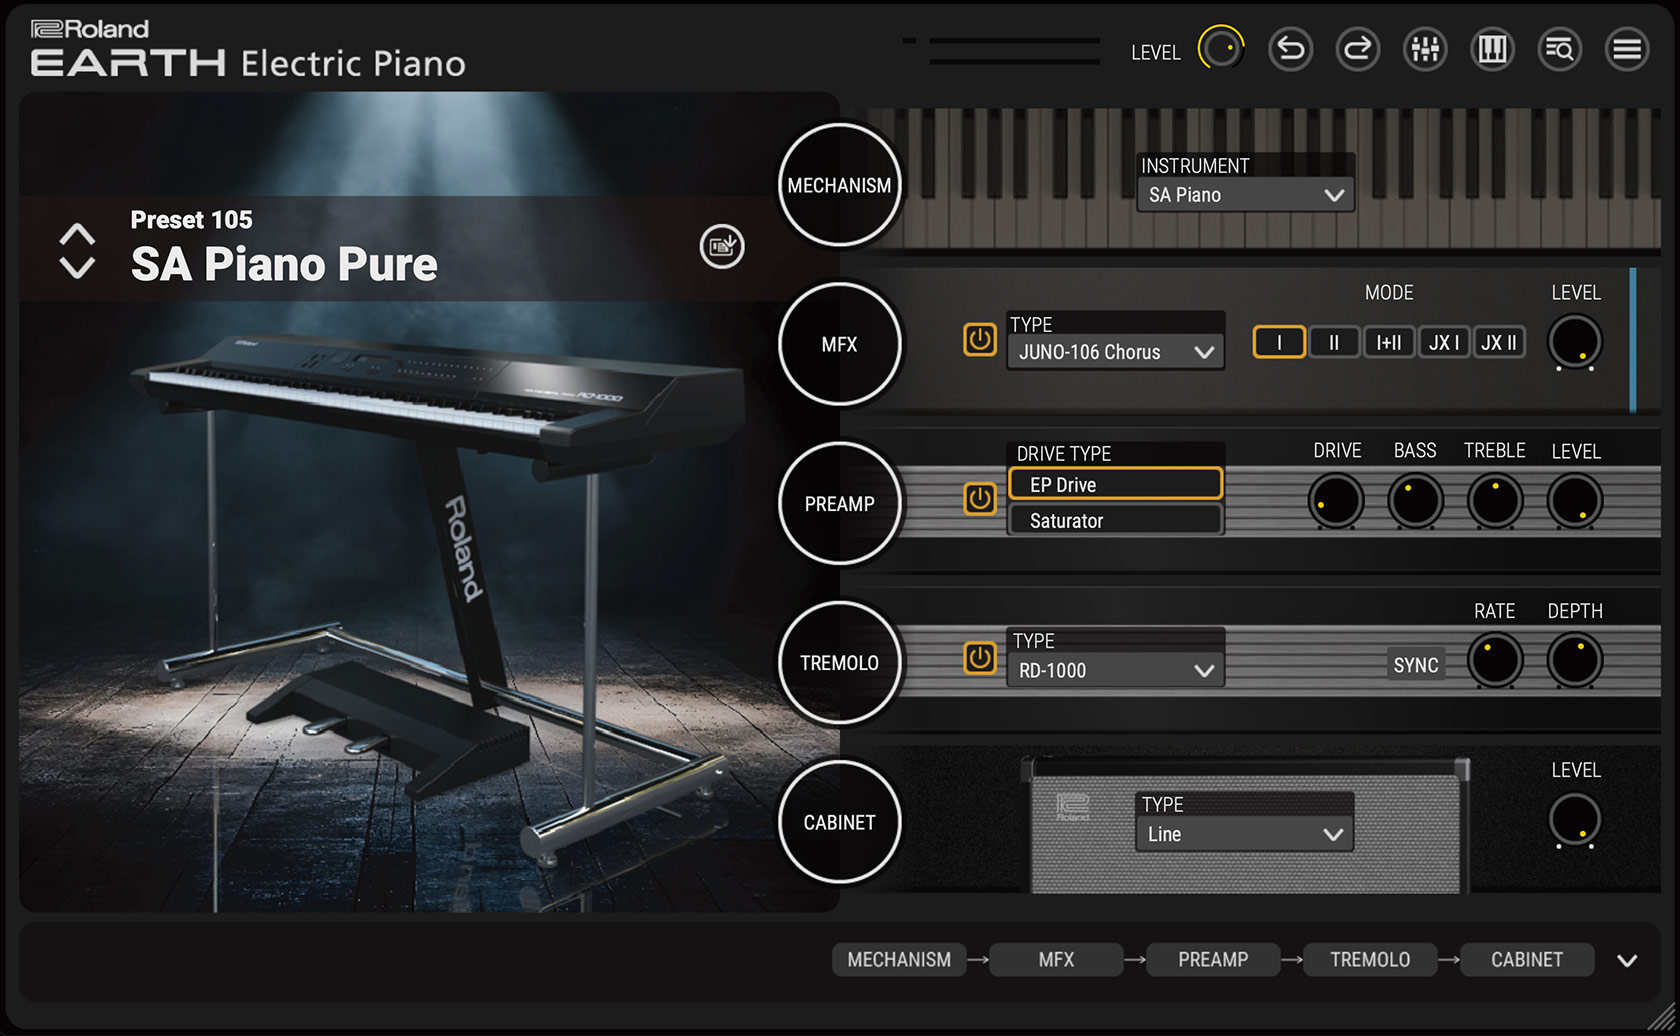
Task: Select chorus mode I+II
Action: (1388, 342)
